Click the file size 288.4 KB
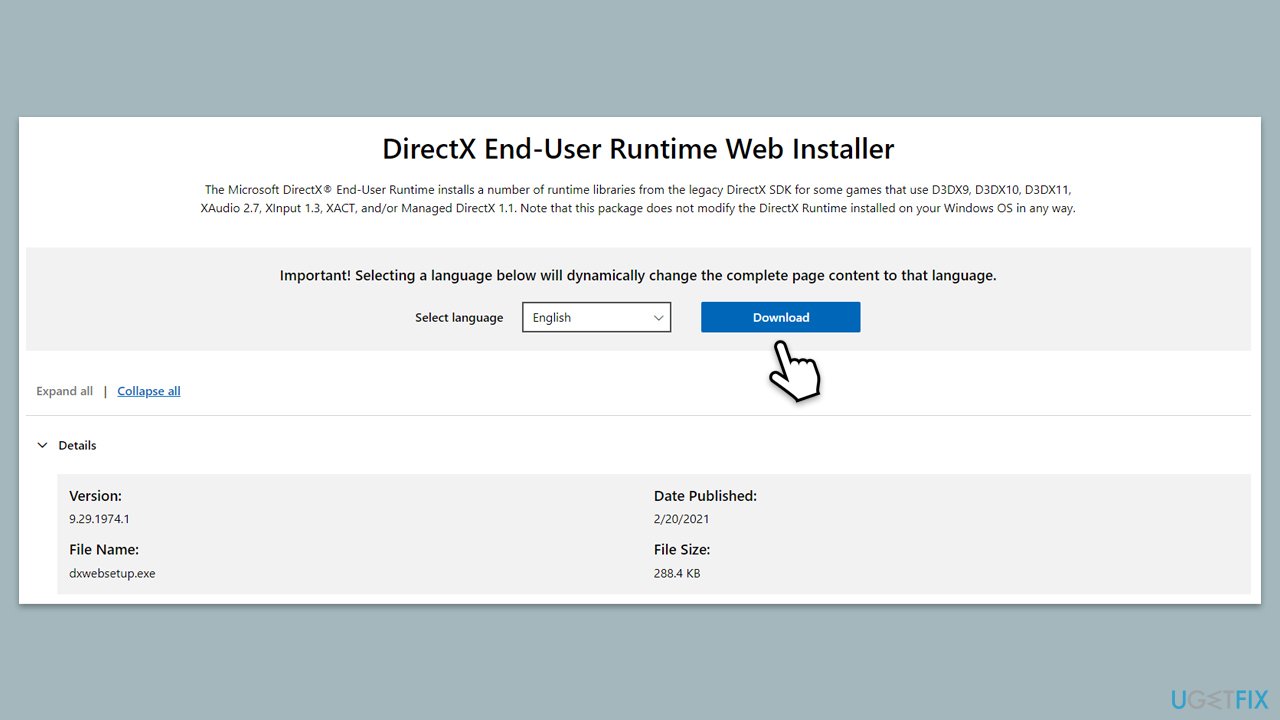1280x720 pixels. click(677, 573)
